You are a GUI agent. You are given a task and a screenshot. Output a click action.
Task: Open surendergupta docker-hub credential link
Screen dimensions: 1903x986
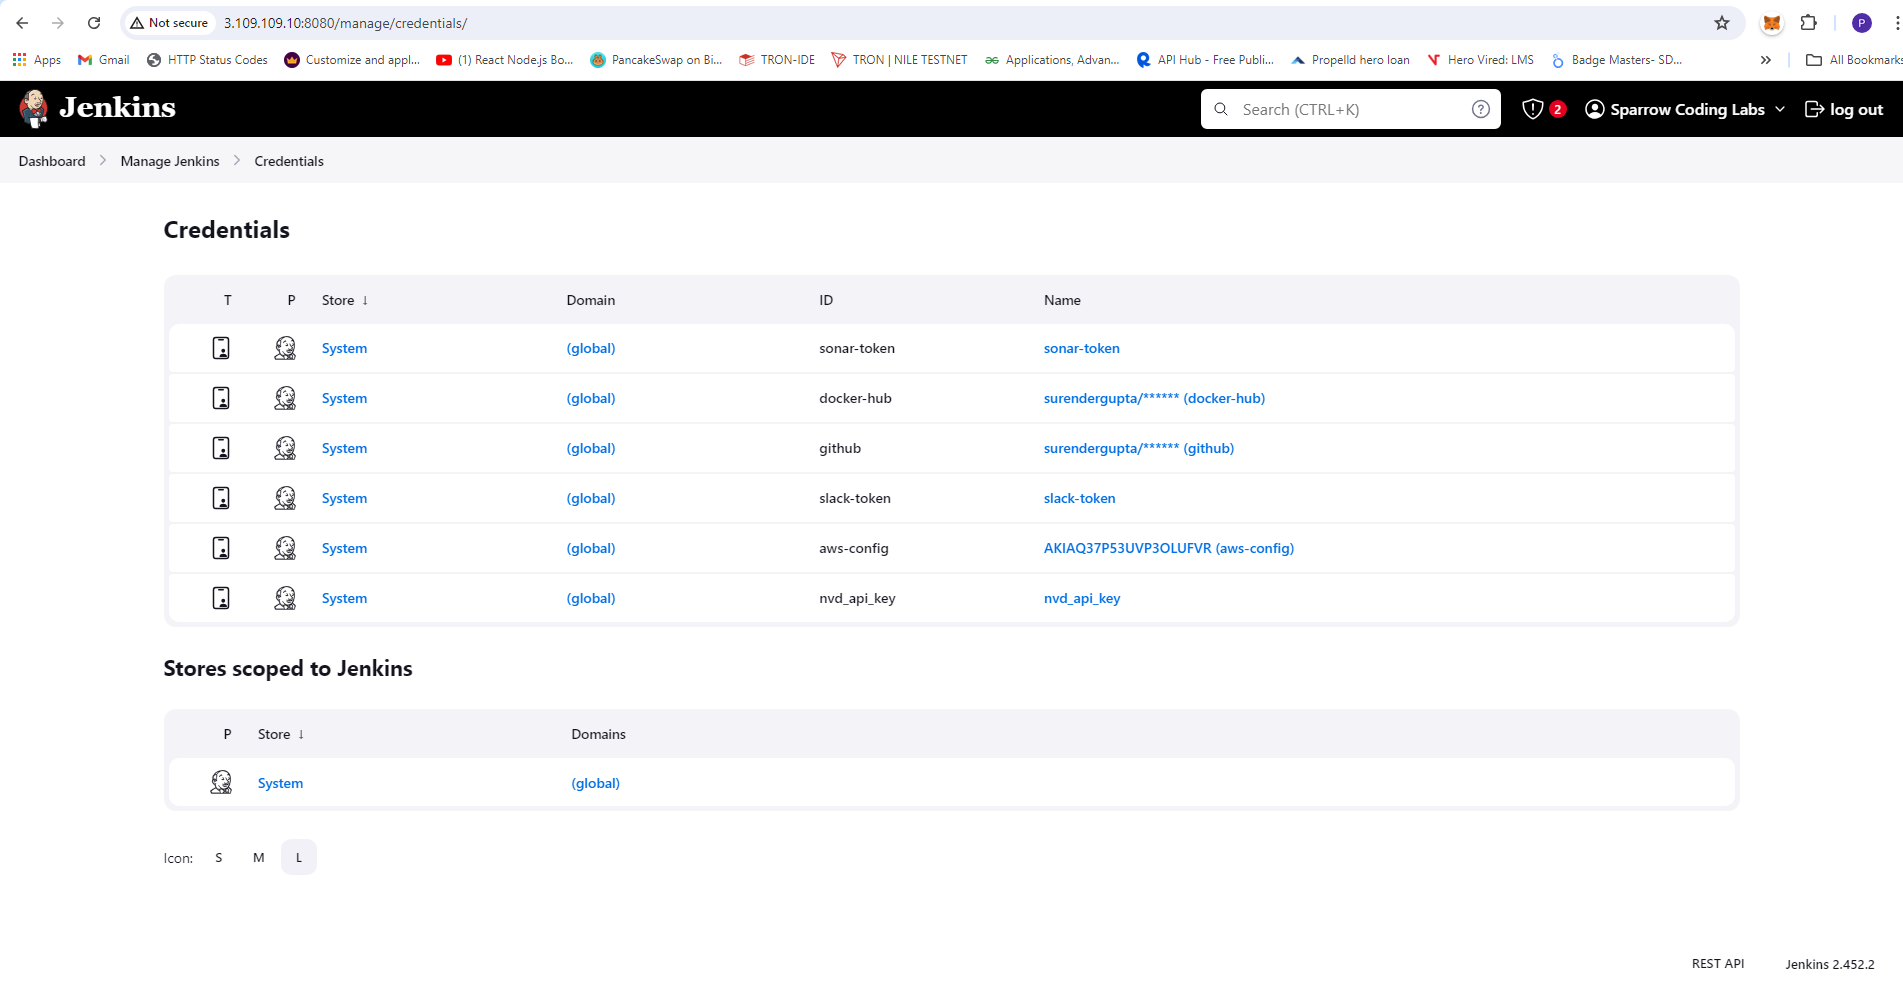point(1154,398)
